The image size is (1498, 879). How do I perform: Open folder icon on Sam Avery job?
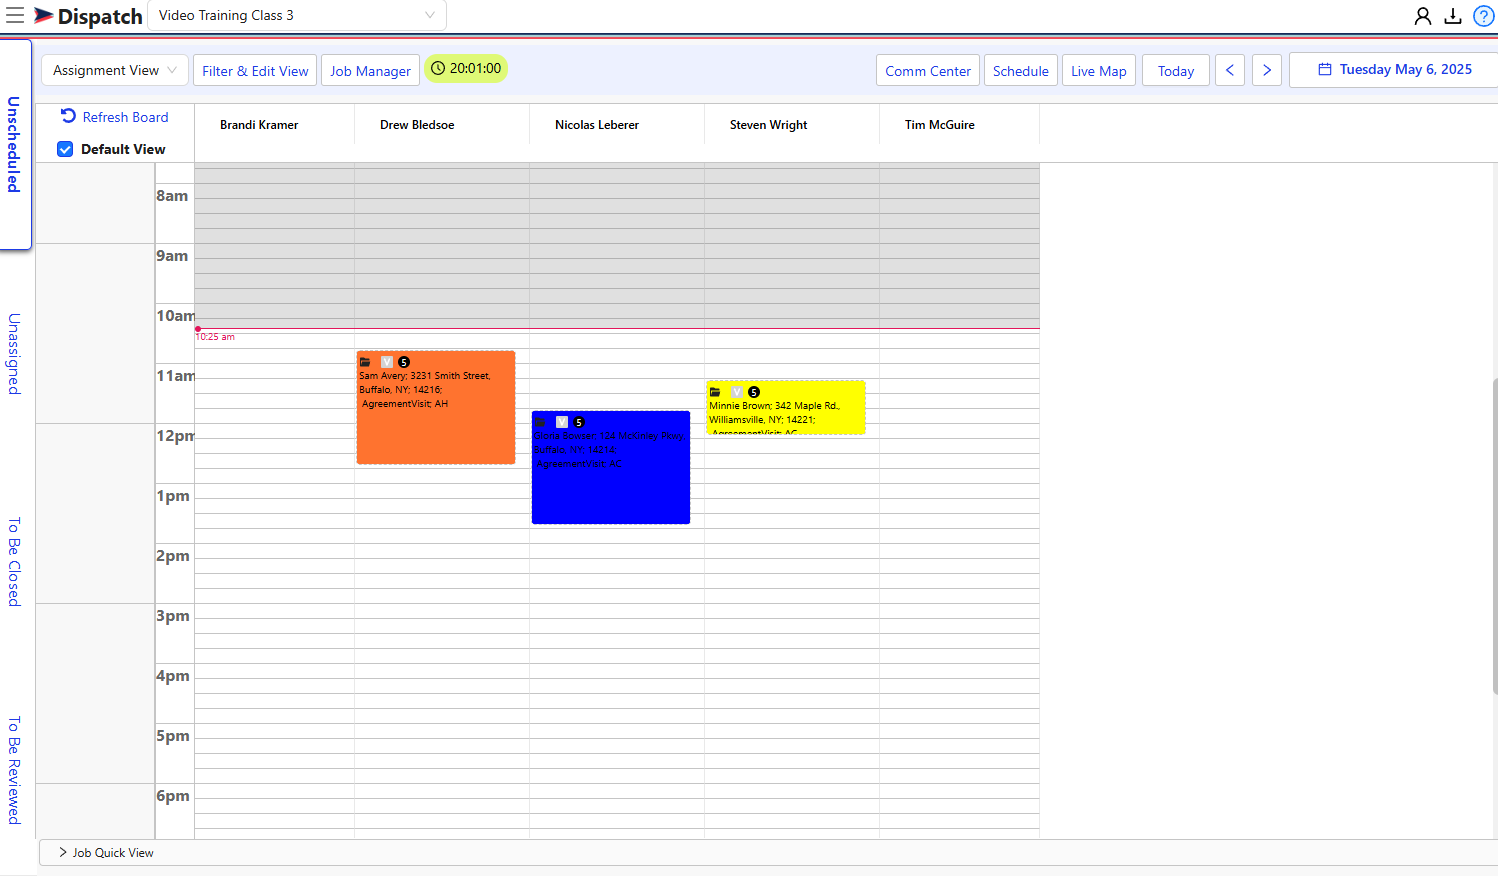point(365,362)
